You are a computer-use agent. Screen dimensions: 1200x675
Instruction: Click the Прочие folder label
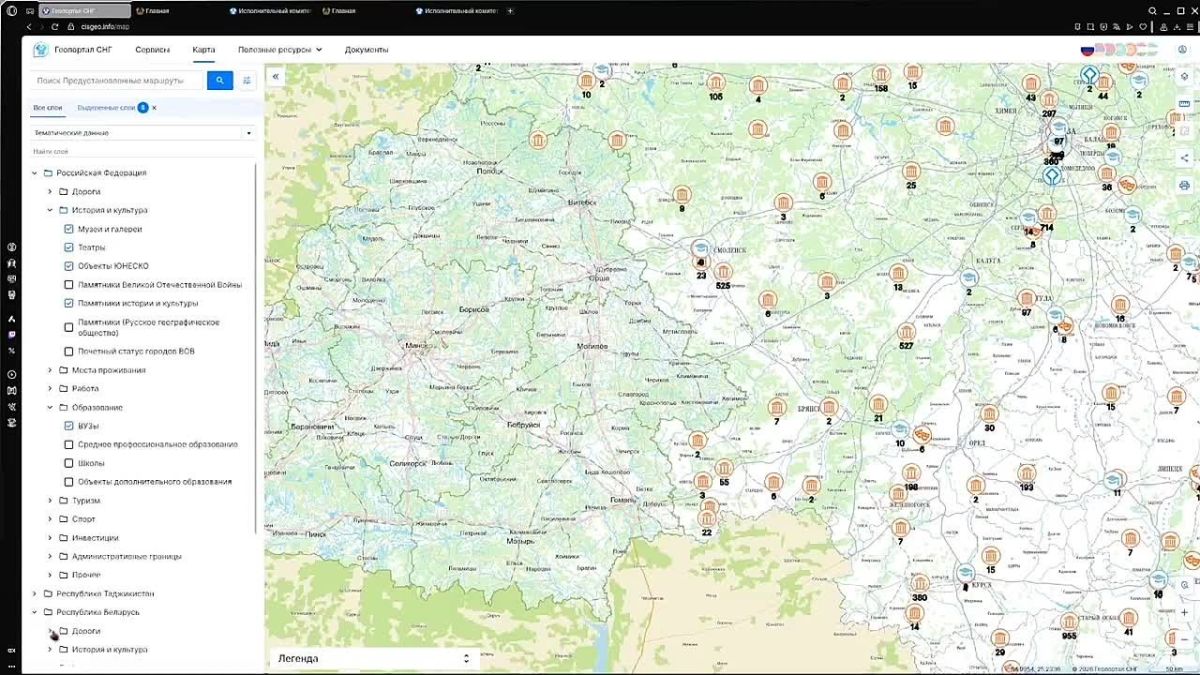point(86,576)
